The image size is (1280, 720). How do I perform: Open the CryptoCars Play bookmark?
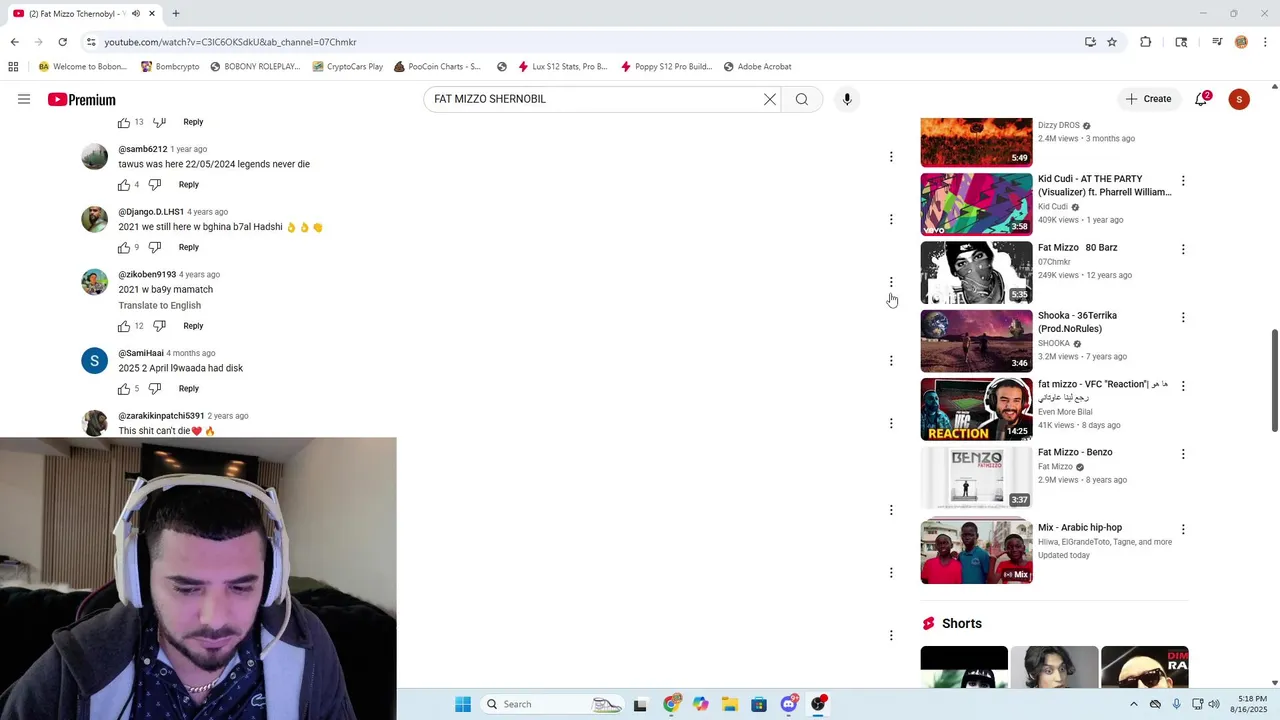coord(348,67)
